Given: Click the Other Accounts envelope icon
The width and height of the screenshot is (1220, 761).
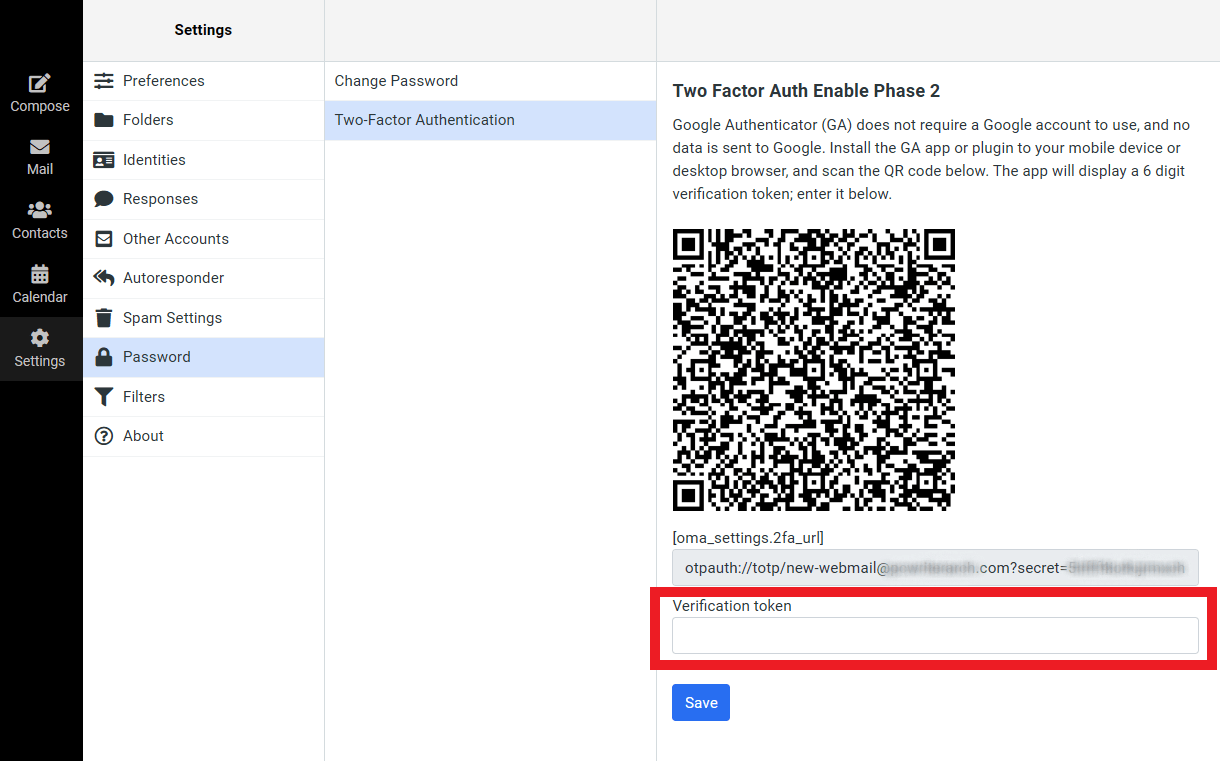Looking at the screenshot, I should 104,239.
